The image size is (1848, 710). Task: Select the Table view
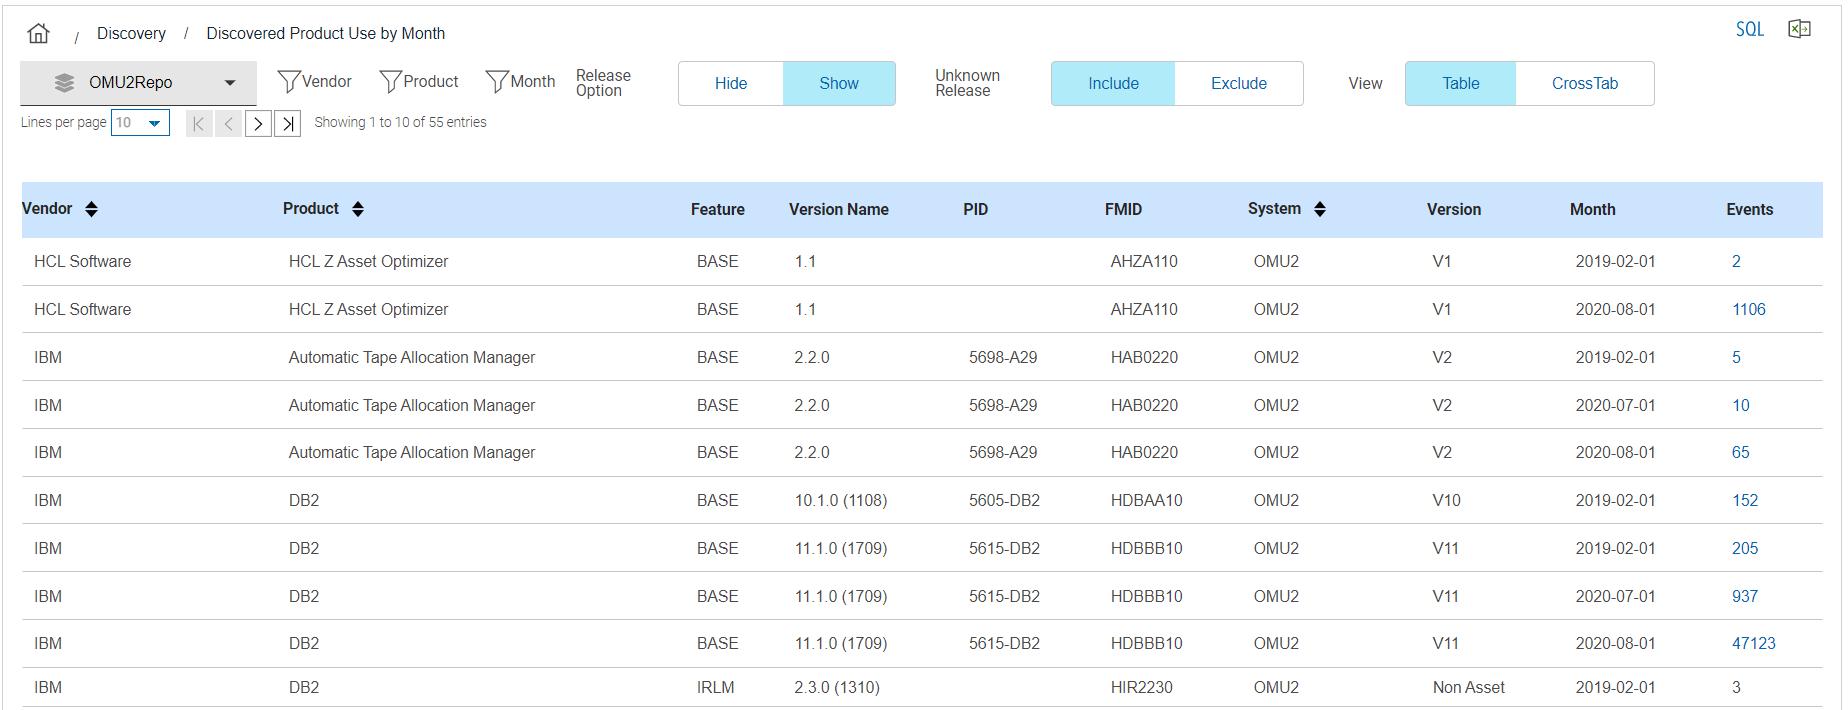(1460, 84)
